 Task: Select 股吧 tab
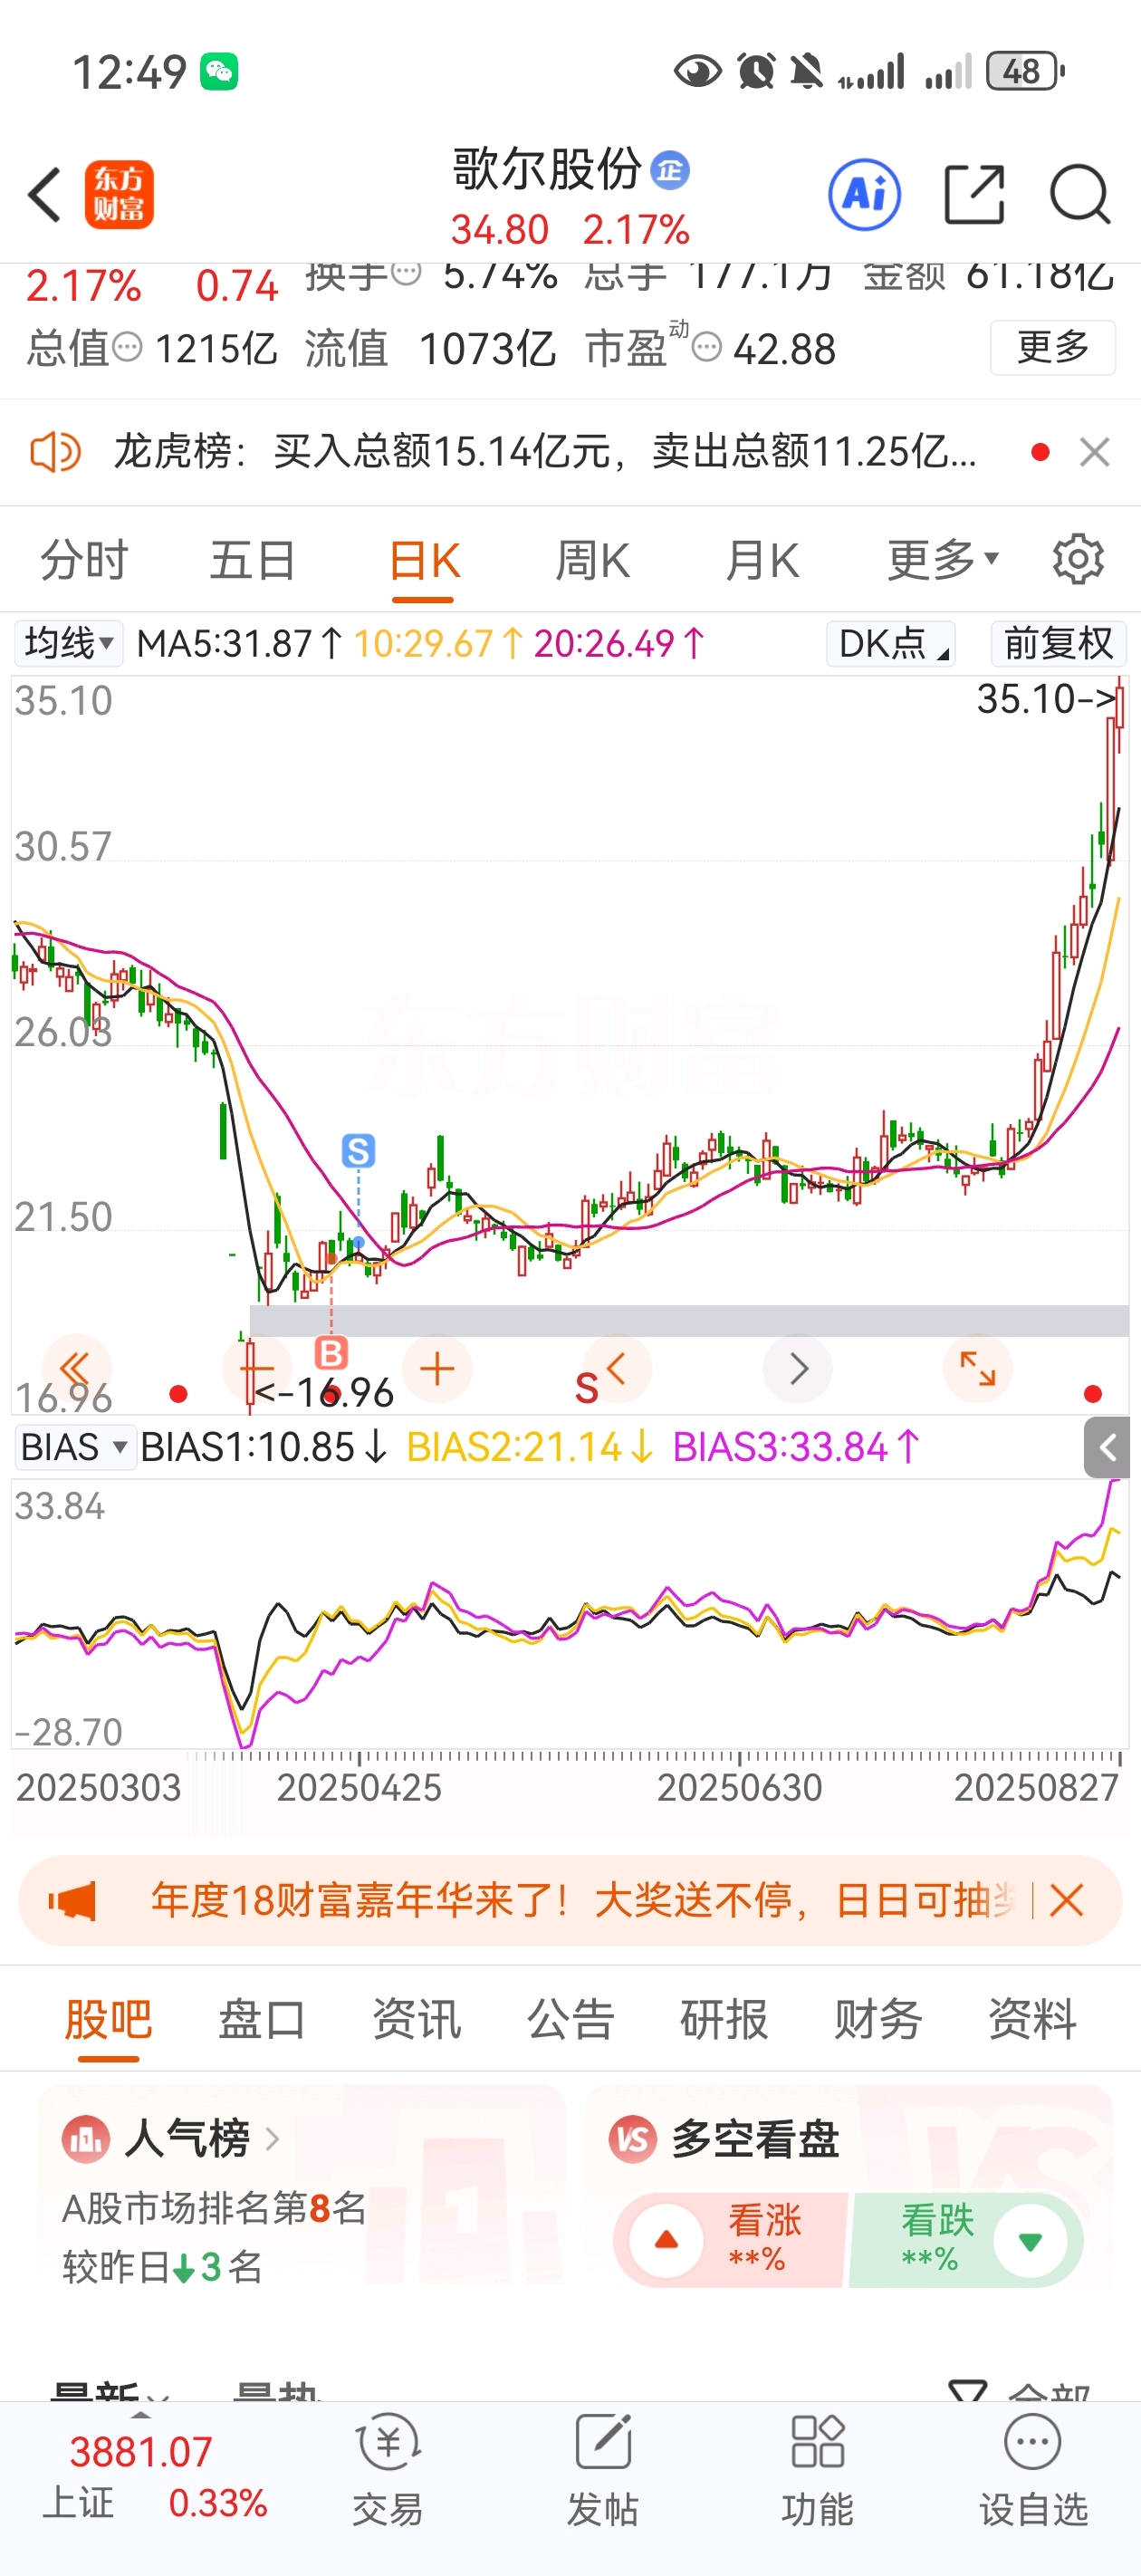tap(108, 2018)
